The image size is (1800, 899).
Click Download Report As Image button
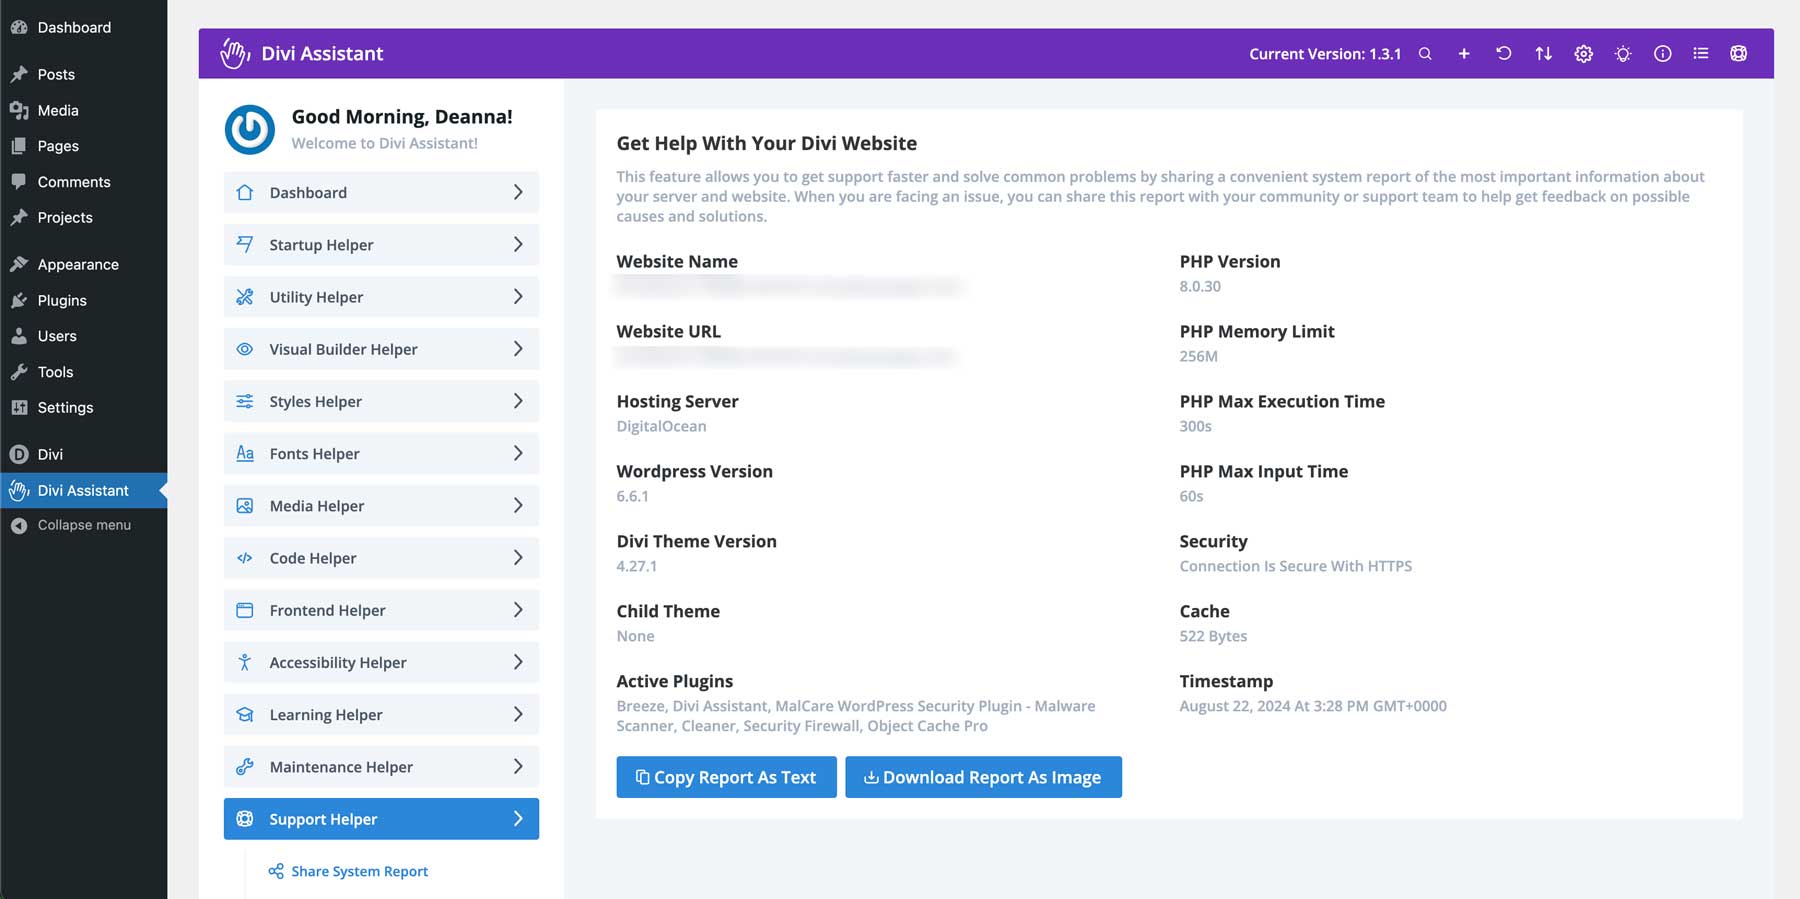point(983,777)
